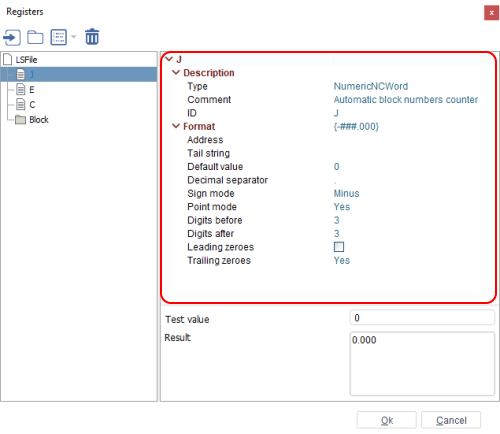Click the Point mode Yes value
Viewport: 500px width, 434px height.
342,207
